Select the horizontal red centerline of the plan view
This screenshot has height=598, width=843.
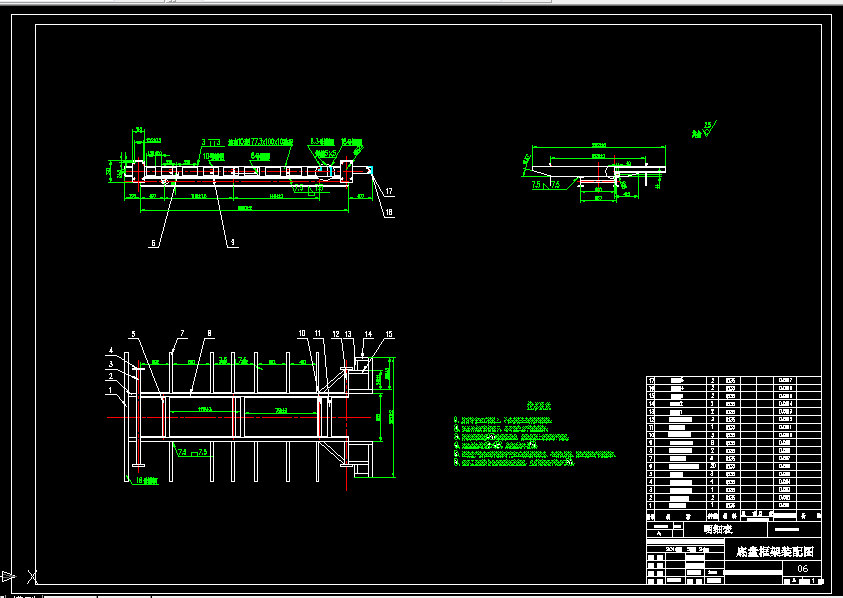pos(239,417)
